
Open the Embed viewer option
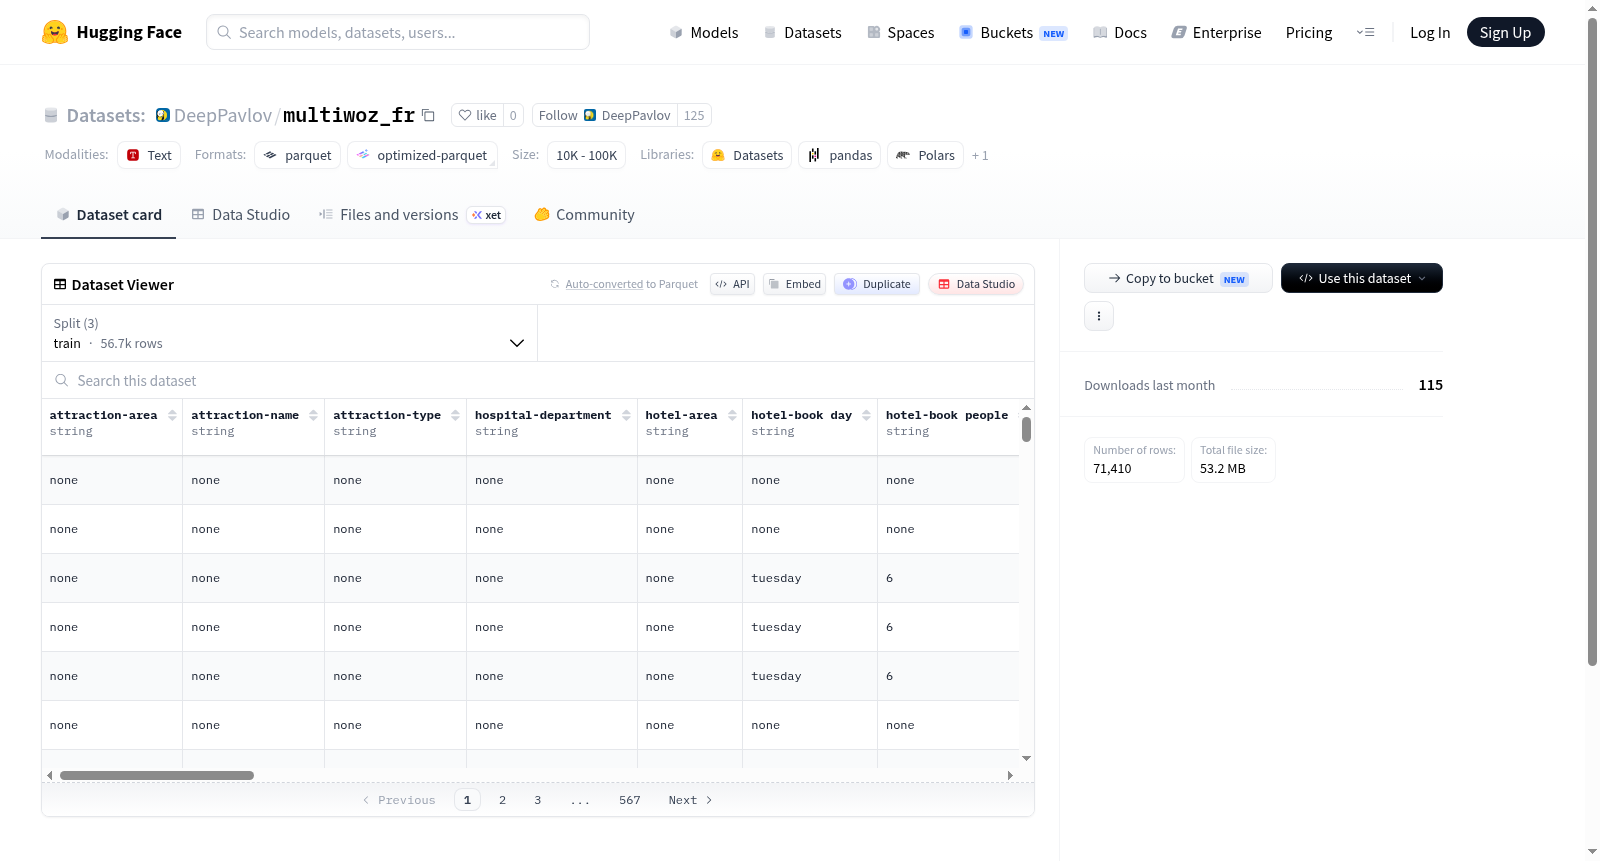[x=794, y=284]
